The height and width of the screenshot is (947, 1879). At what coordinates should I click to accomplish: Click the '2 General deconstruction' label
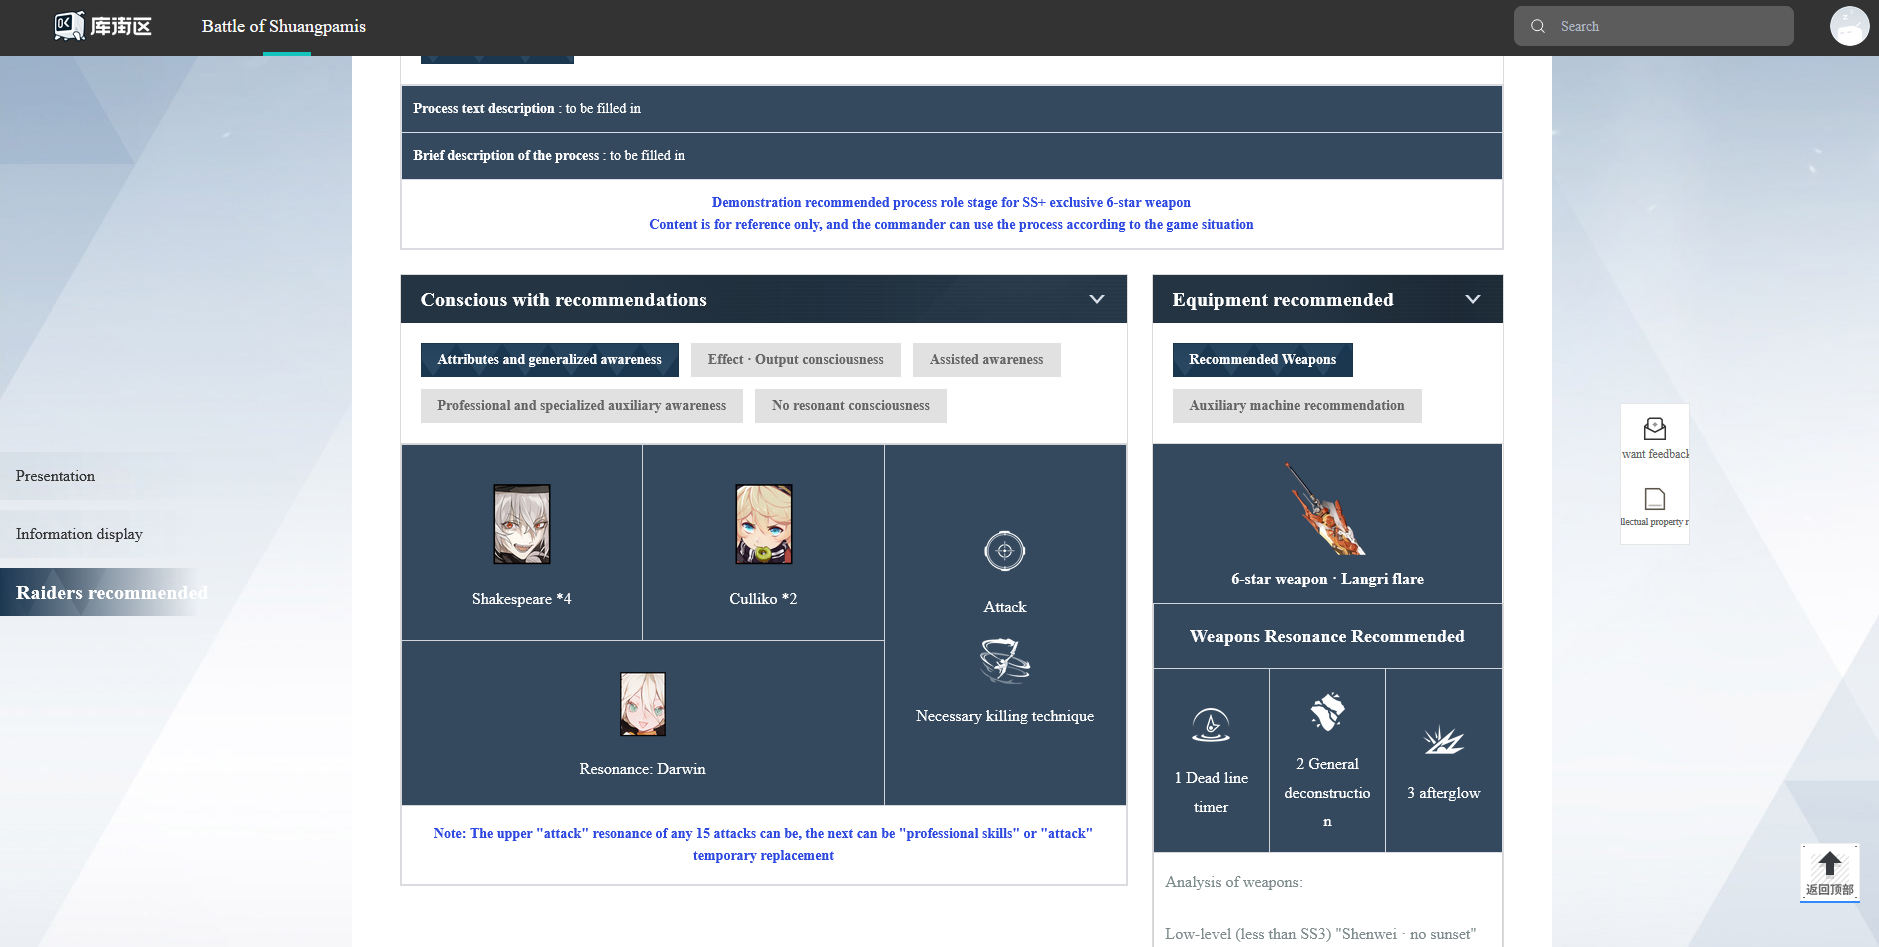(x=1327, y=793)
